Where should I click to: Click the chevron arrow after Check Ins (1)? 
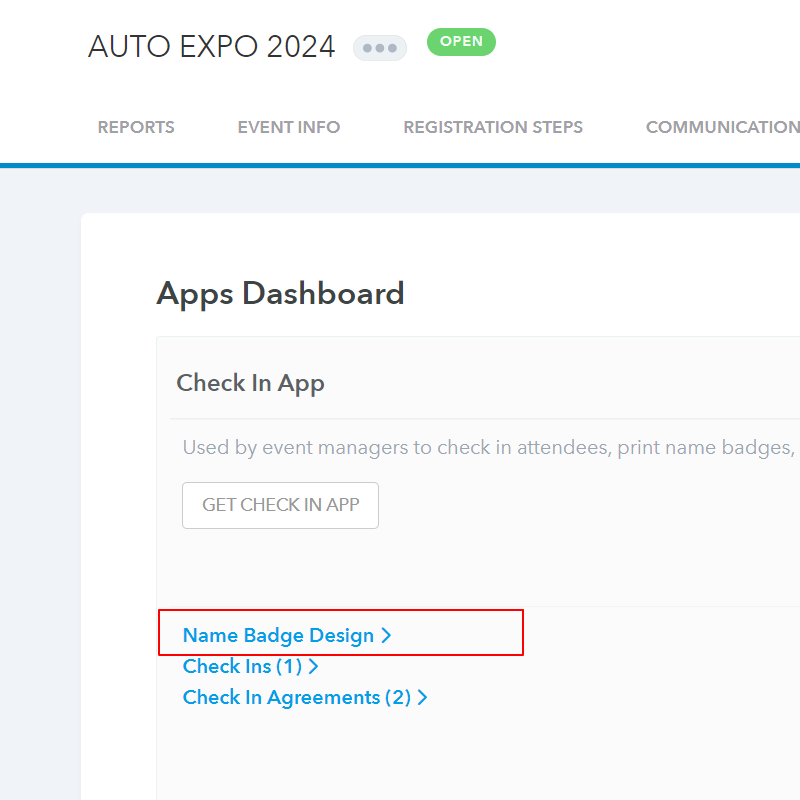pos(314,667)
